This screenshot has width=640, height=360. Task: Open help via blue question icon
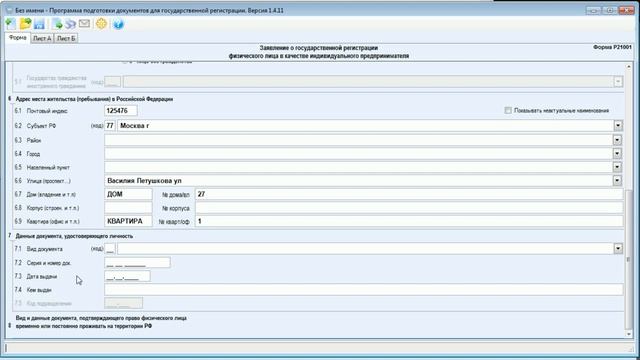point(118,24)
